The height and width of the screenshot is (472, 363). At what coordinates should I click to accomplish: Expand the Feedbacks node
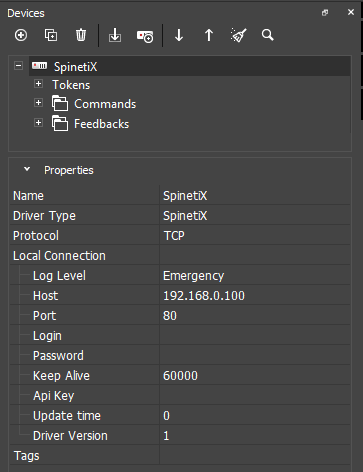coord(39,123)
